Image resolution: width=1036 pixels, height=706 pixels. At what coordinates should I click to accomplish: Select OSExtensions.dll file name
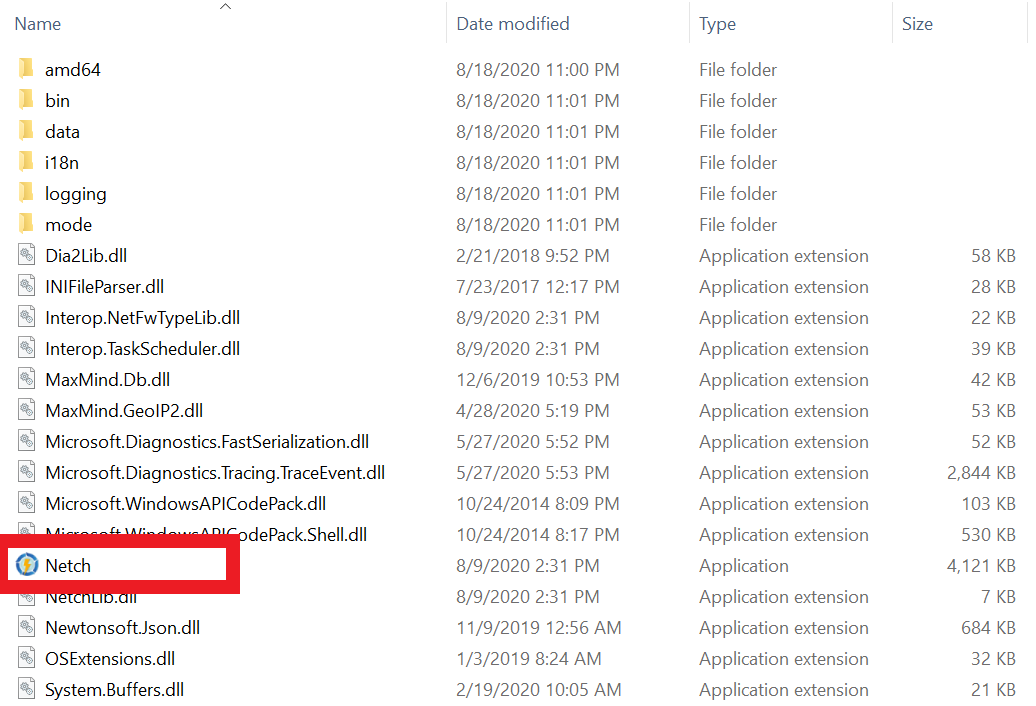pyautogui.click(x=110, y=659)
